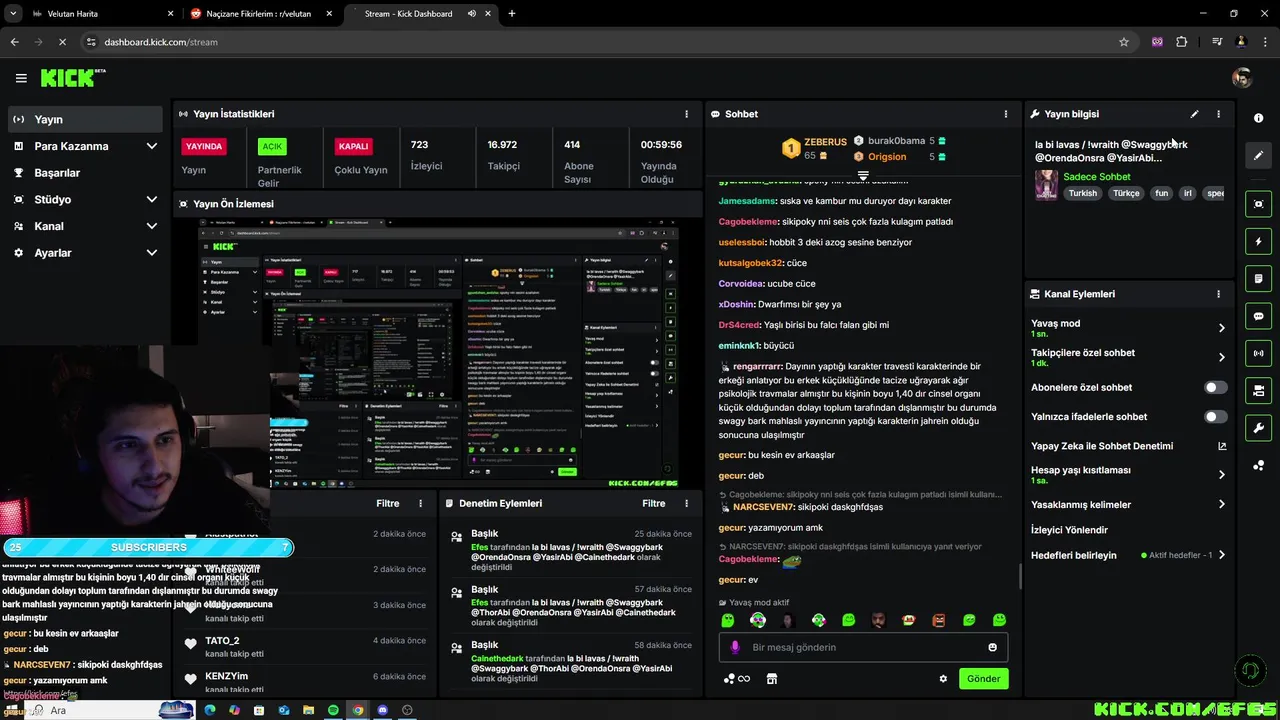Image resolution: width=1280 pixels, height=720 pixels.
Task: Open the gift shop icon below chat input
Action: point(771,679)
